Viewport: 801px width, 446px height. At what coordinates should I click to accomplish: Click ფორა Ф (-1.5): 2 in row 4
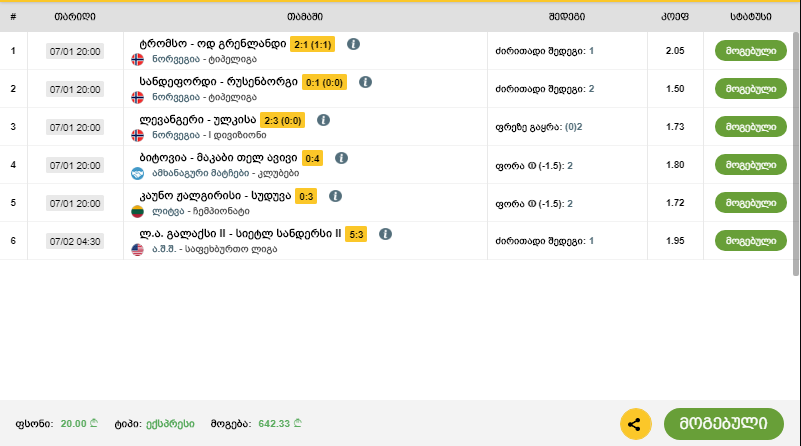point(534,166)
